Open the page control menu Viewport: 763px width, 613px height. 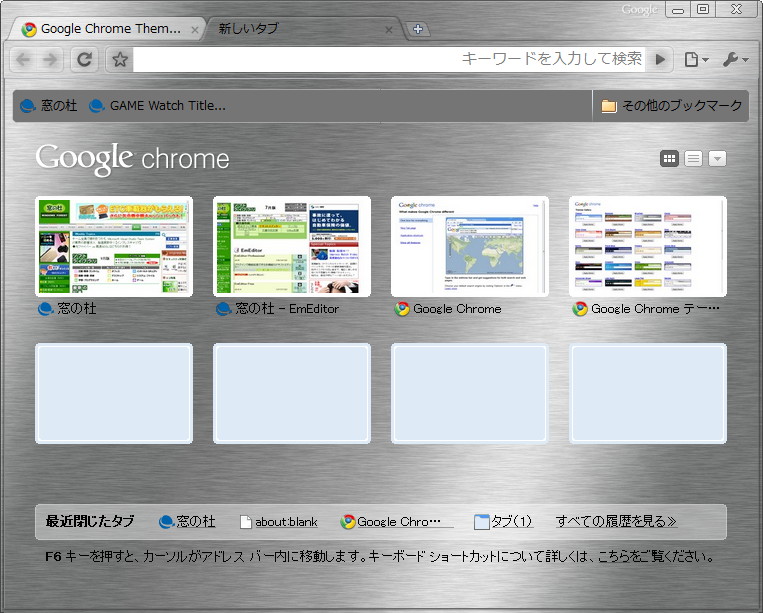pyautogui.click(x=696, y=59)
